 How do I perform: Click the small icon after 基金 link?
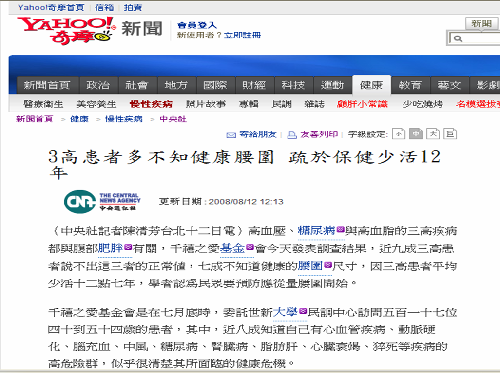point(250,247)
